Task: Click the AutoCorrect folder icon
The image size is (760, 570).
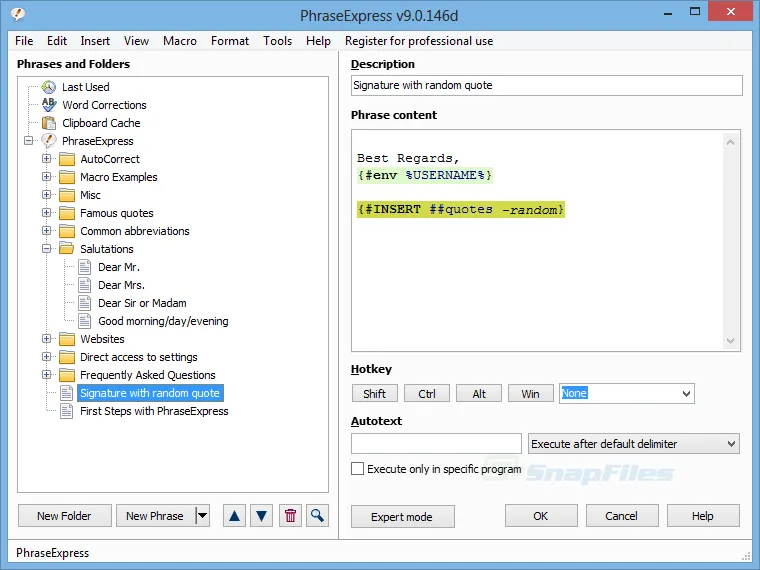Action: click(x=67, y=159)
